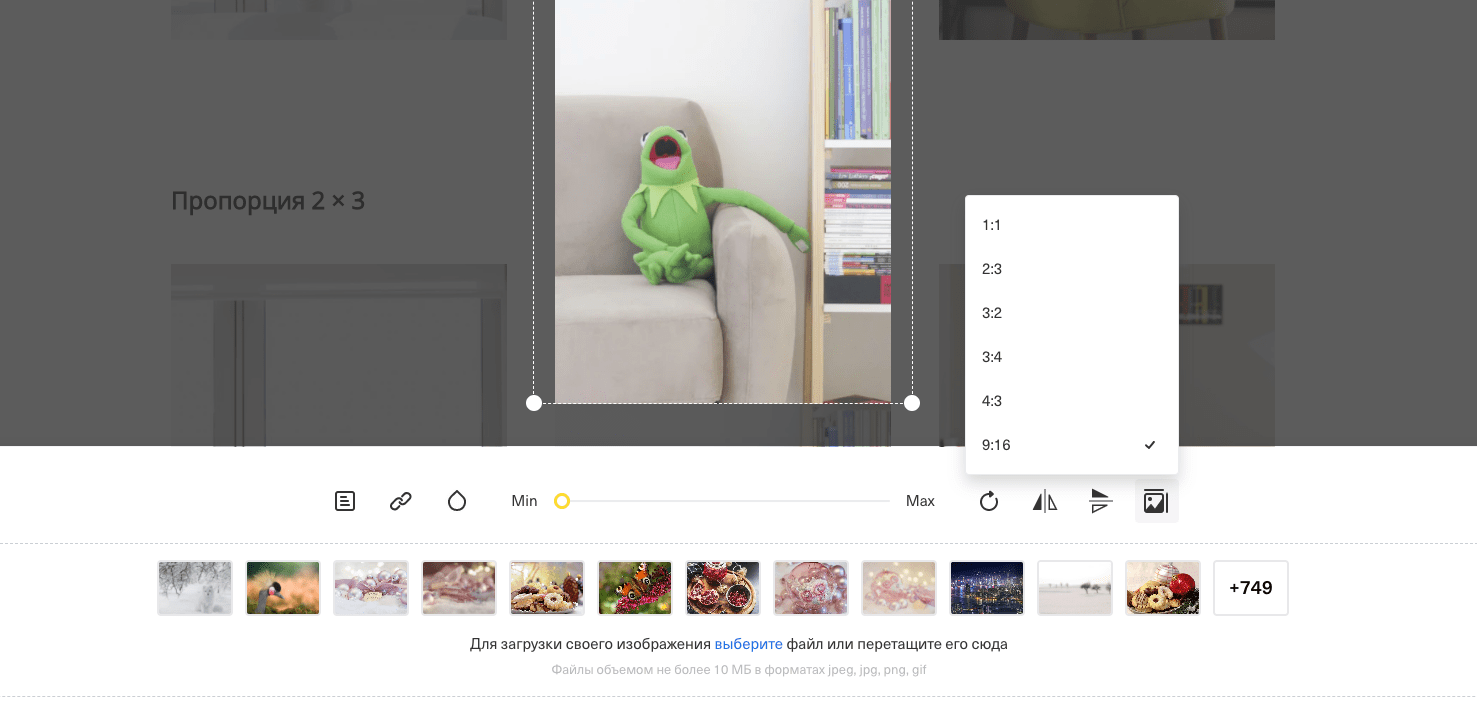Select the checked 9:16 ratio option
The image size is (1477, 705).
coord(1072,445)
